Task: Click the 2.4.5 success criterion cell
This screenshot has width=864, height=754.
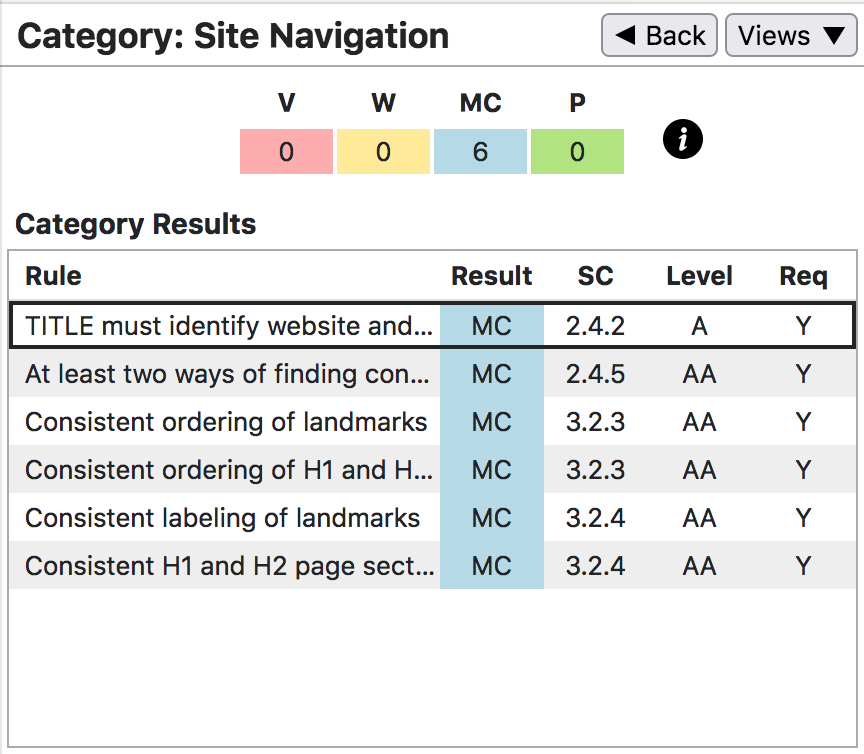Action: click(595, 374)
